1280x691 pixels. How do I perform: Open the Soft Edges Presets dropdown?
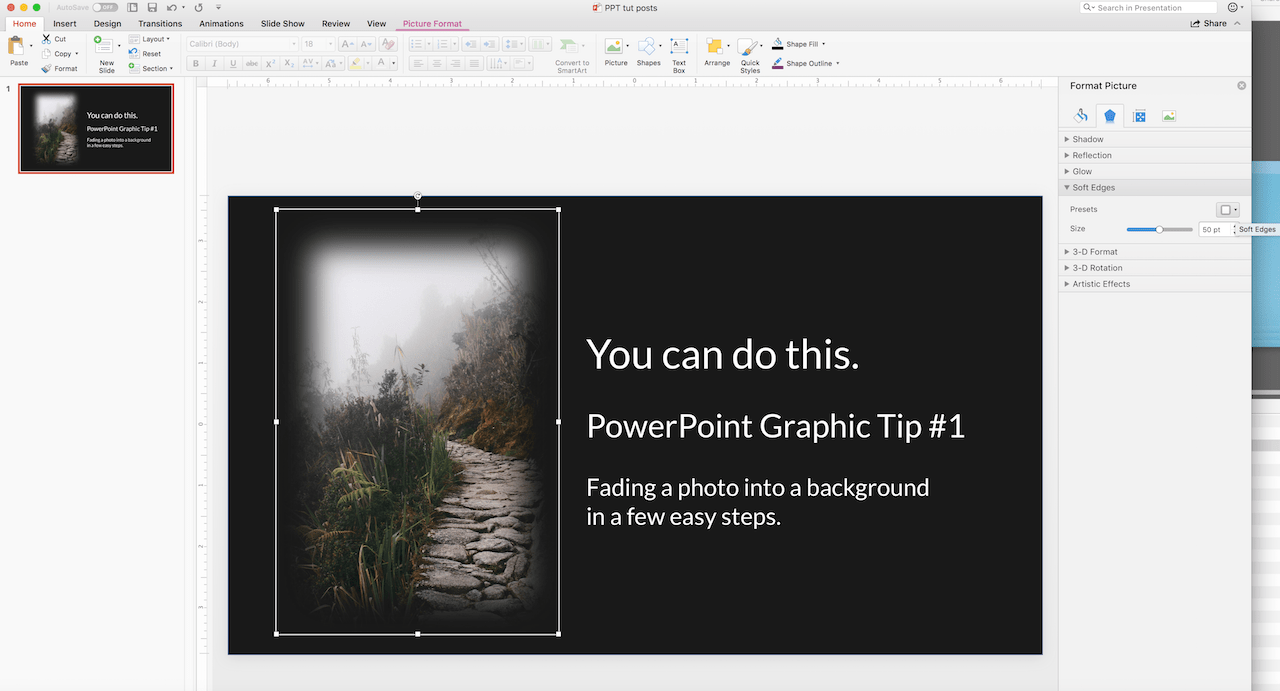click(x=1227, y=209)
